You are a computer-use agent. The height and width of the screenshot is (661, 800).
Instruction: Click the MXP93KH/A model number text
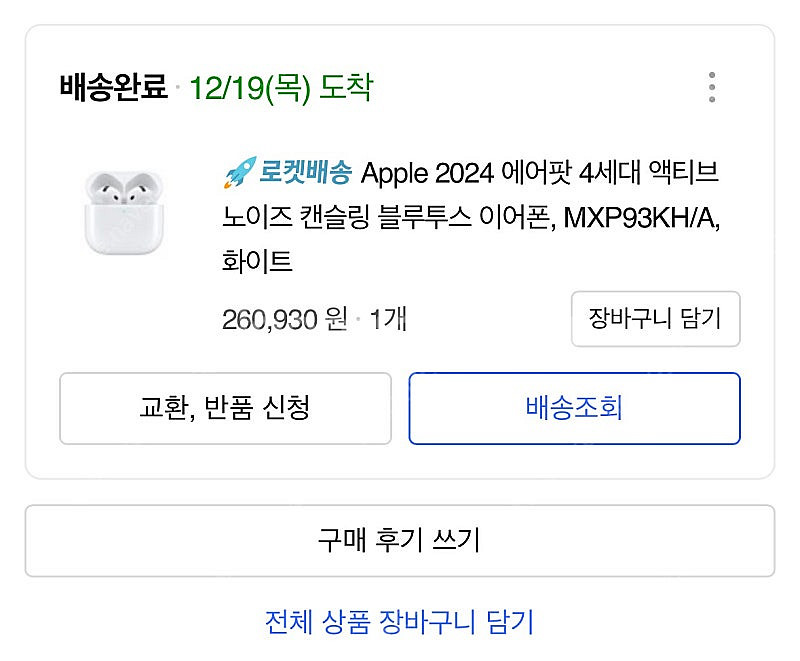pyautogui.click(x=641, y=218)
